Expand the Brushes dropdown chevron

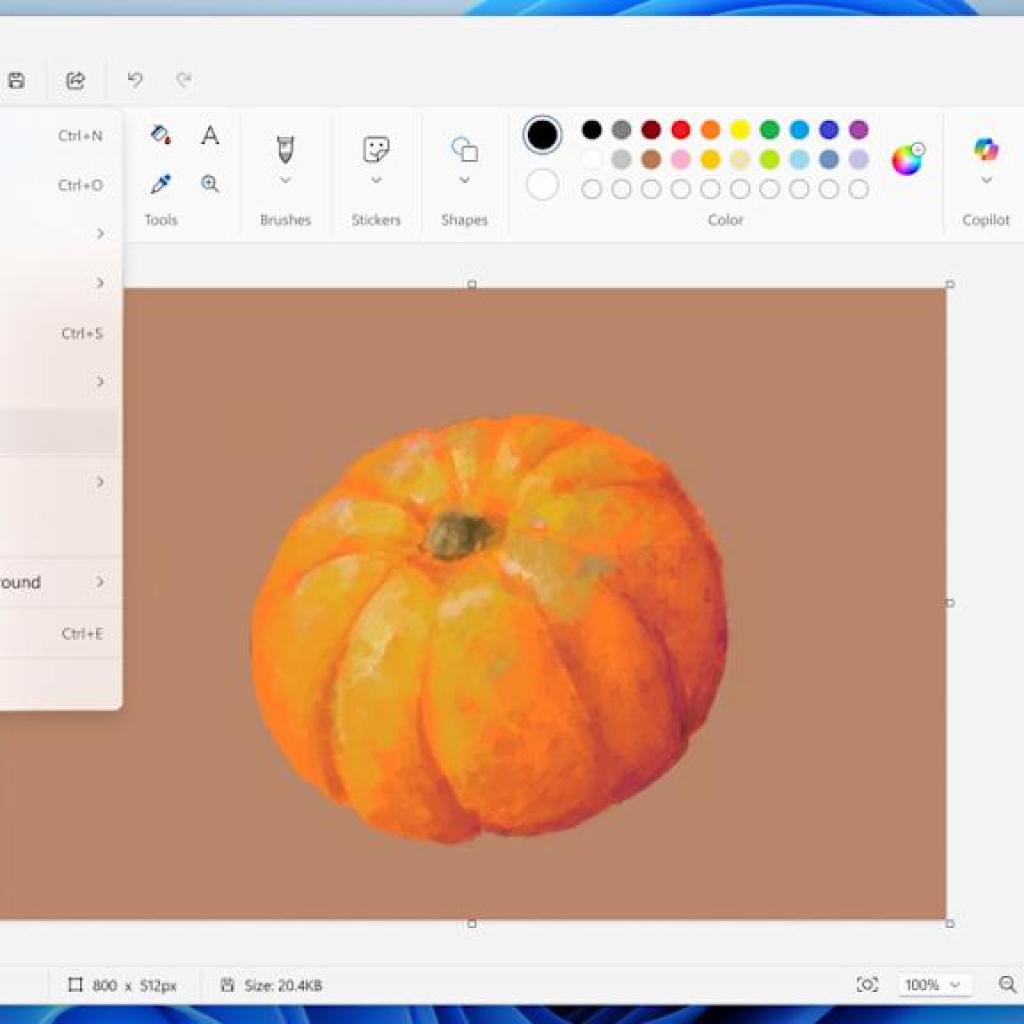(285, 181)
